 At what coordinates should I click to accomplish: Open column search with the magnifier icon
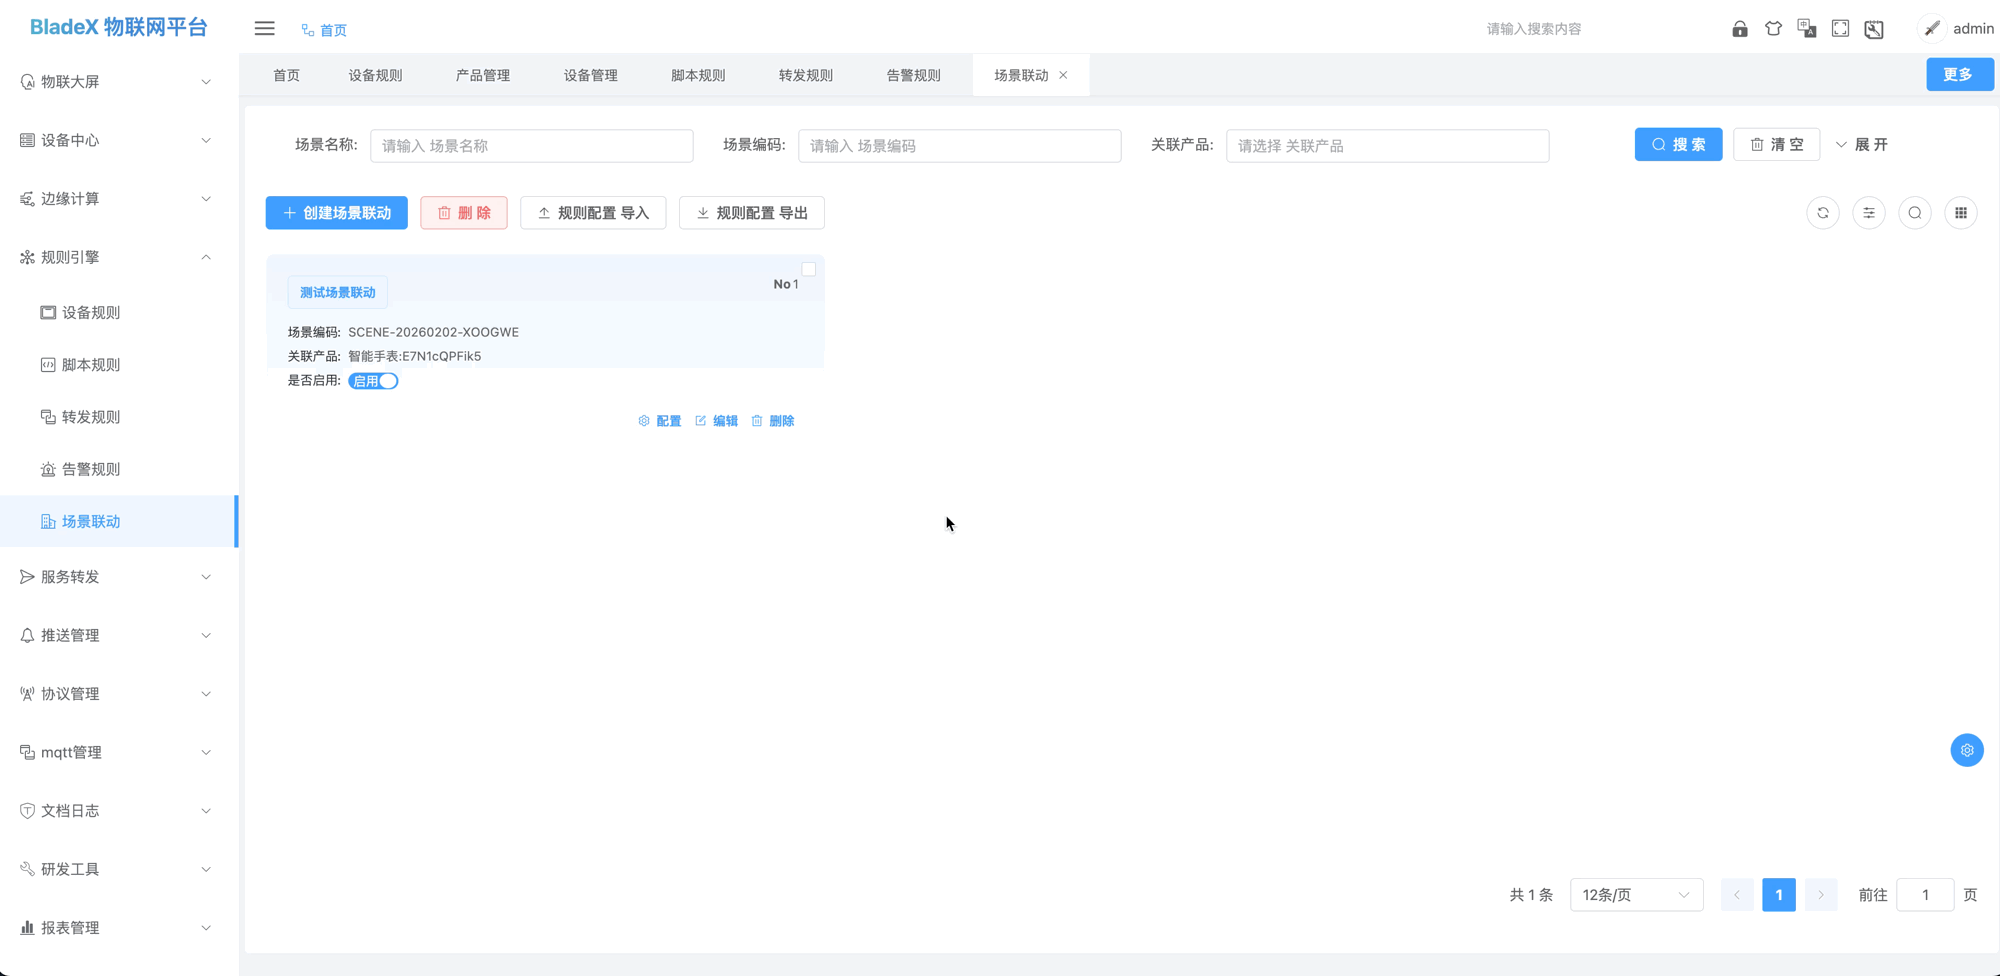pyautogui.click(x=1914, y=212)
